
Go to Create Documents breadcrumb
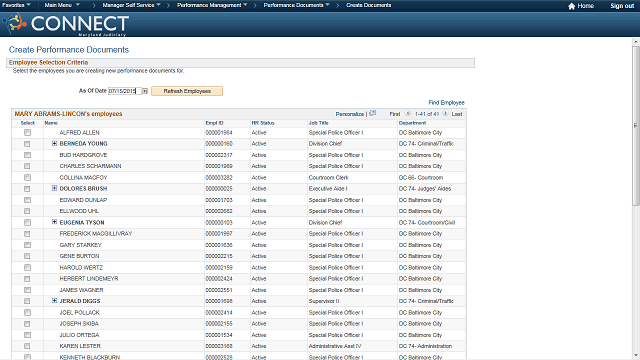click(x=369, y=5)
